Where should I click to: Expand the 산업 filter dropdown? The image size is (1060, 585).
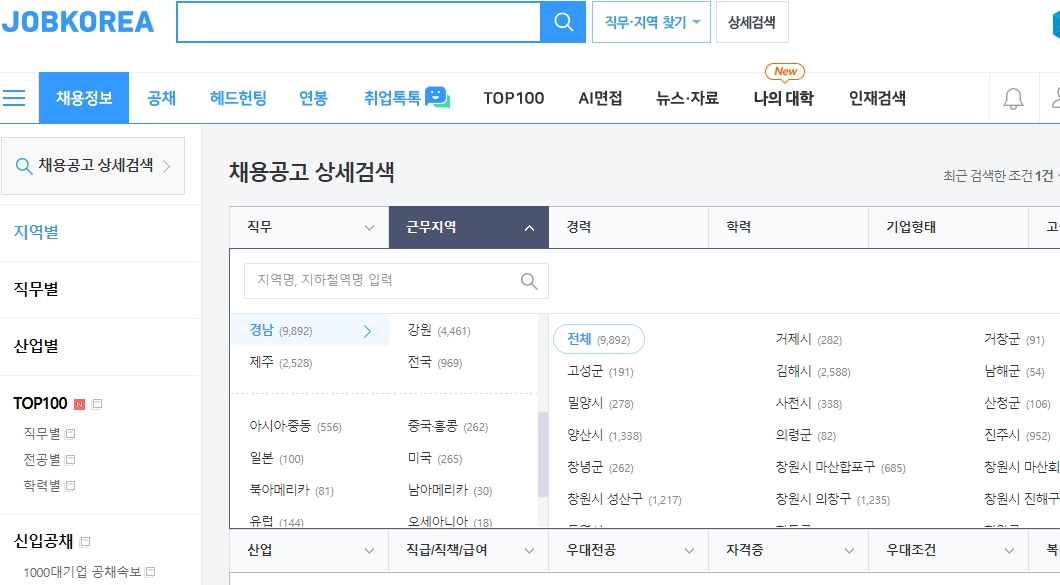(x=309, y=550)
